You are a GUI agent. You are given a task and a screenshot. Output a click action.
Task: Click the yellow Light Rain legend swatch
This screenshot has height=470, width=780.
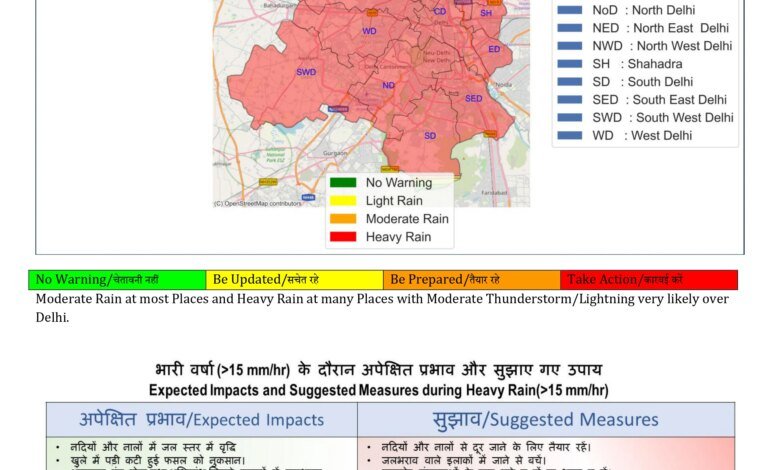tap(343, 200)
